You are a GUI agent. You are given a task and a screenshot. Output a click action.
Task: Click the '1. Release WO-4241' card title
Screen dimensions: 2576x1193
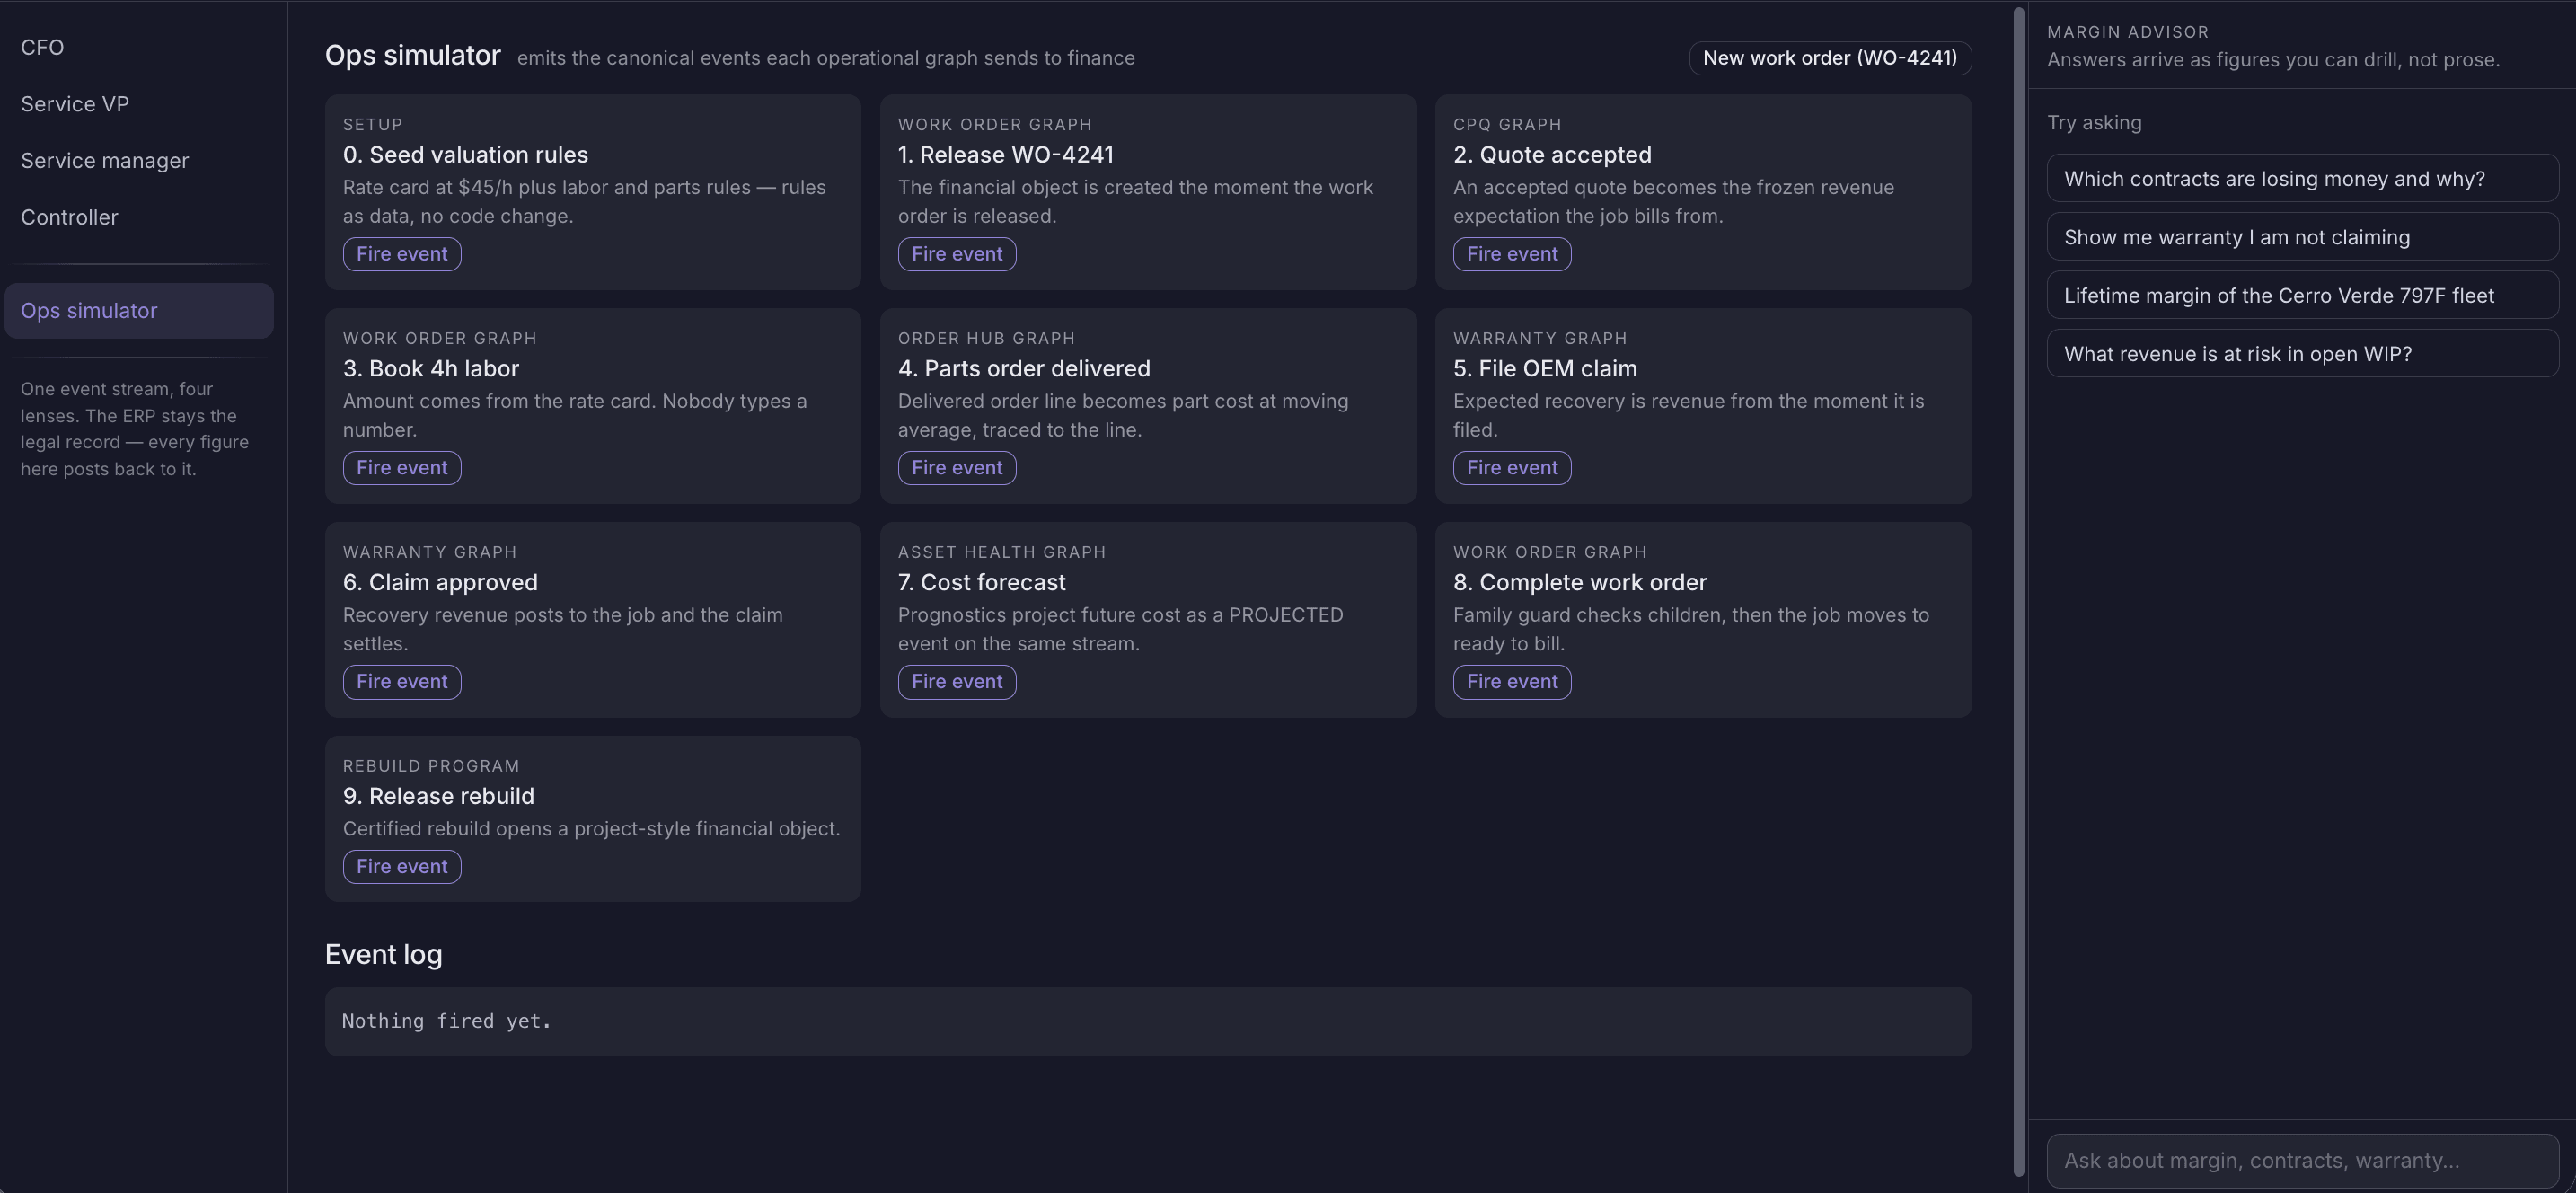pyautogui.click(x=1005, y=155)
